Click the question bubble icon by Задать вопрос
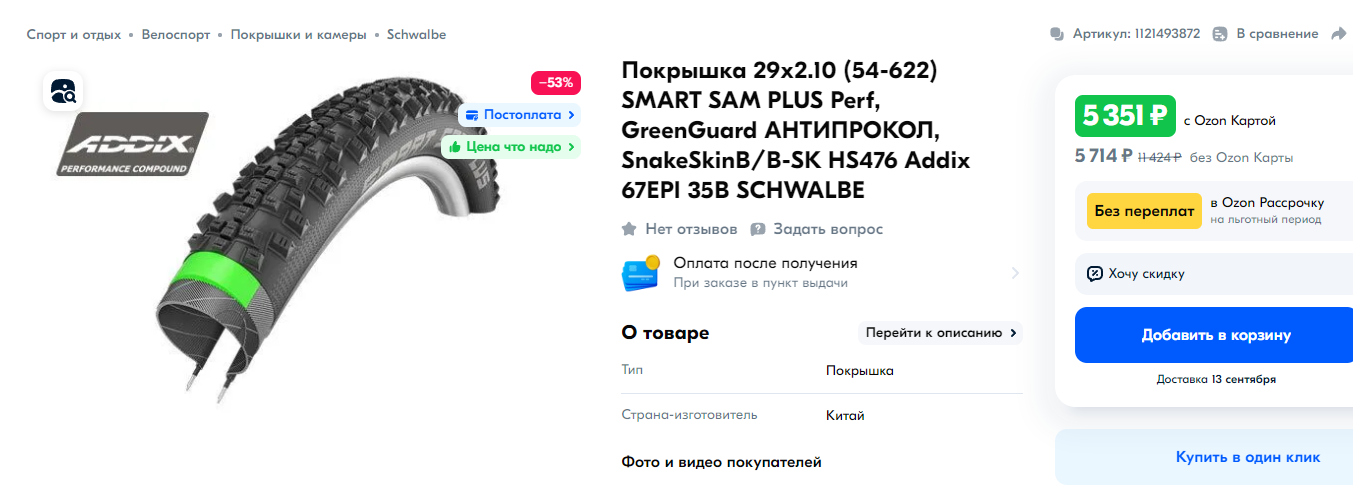 point(758,229)
